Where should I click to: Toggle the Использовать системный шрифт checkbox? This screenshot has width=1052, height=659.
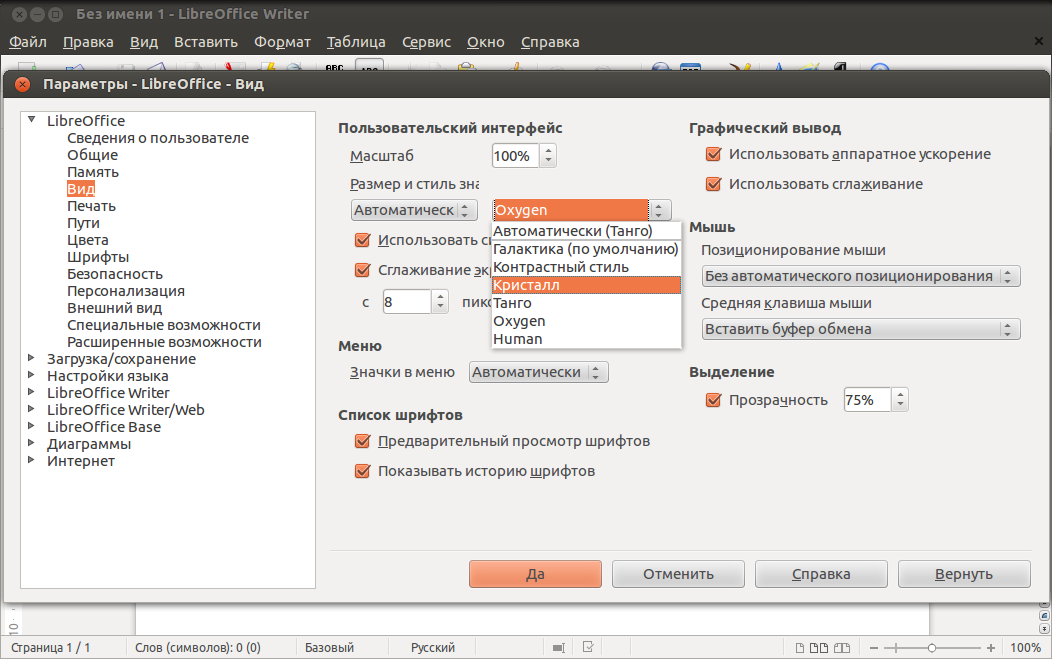click(362, 240)
